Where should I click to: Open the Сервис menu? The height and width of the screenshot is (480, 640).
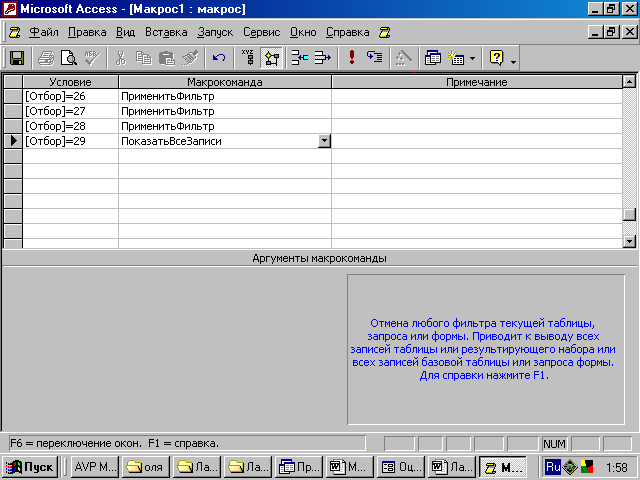[262, 32]
